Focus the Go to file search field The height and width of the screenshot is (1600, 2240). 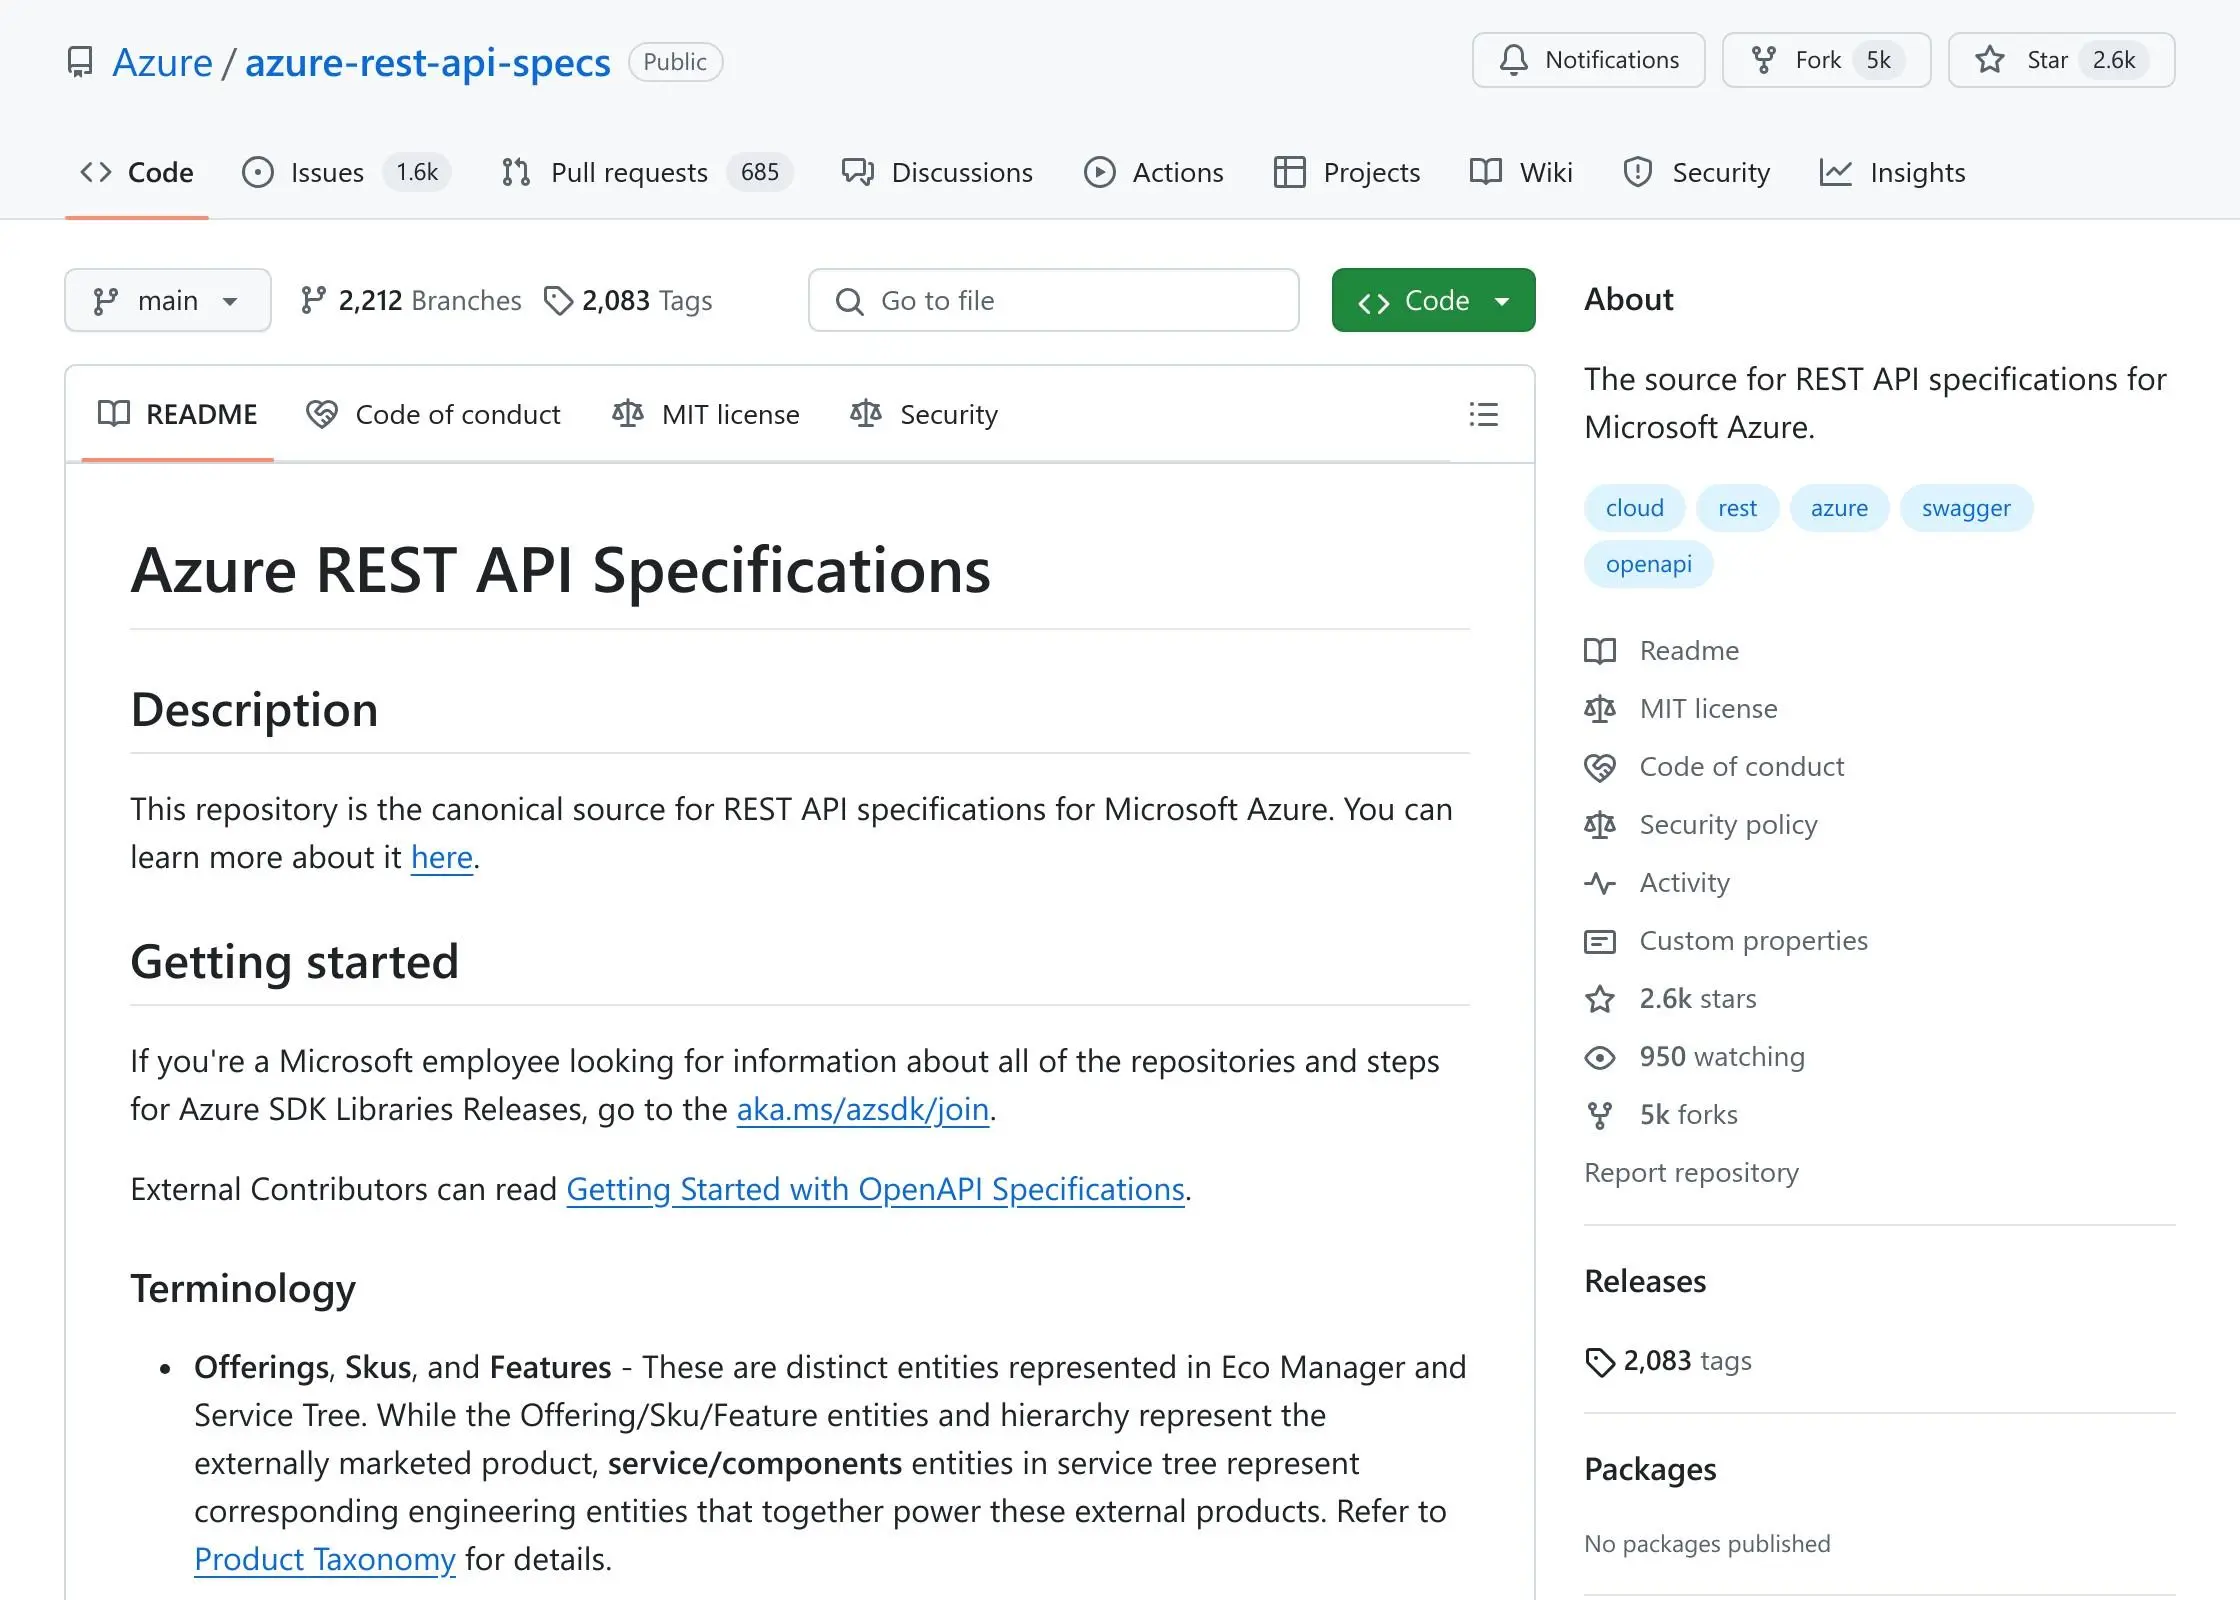pos(1053,300)
